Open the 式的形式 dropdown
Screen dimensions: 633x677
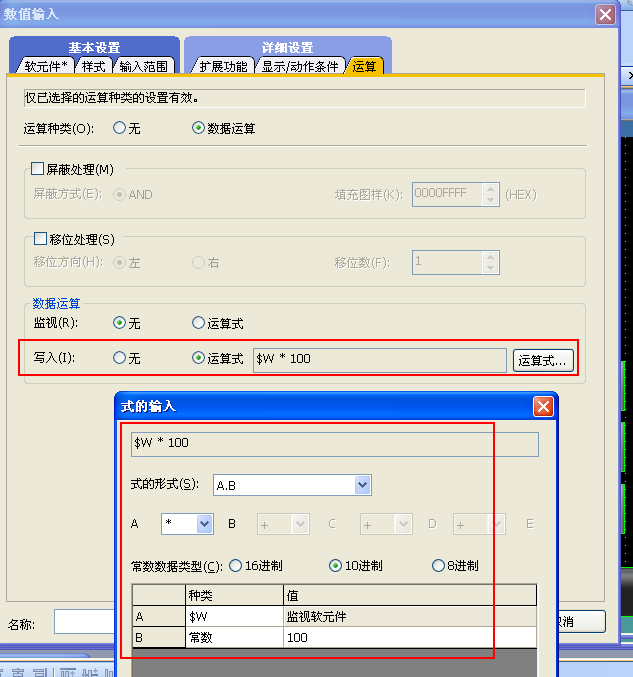(362, 485)
